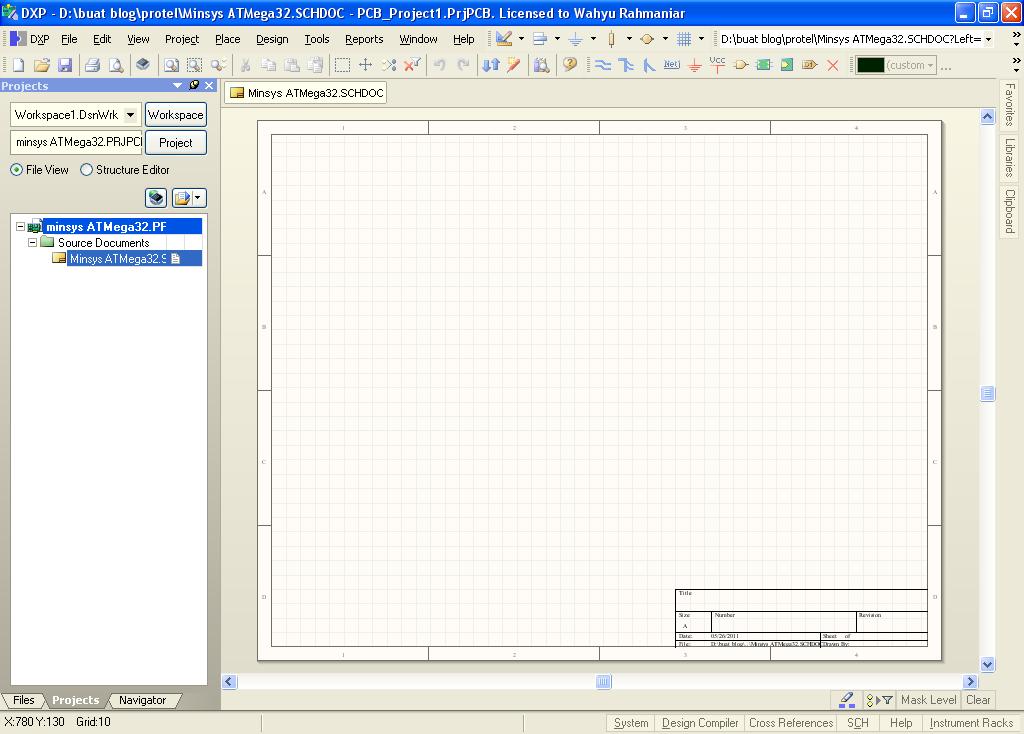Collapse the minsys ATMega32 project node
Screen dimensions: 1024x734
[19, 226]
